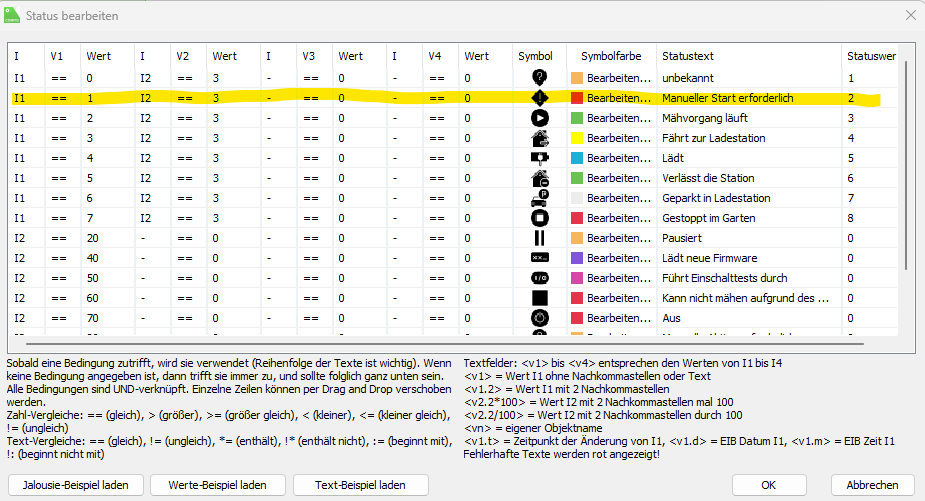The height and width of the screenshot is (501, 925).
Task: Load the Jalousie-Beispiel example
Action: click(x=76, y=485)
